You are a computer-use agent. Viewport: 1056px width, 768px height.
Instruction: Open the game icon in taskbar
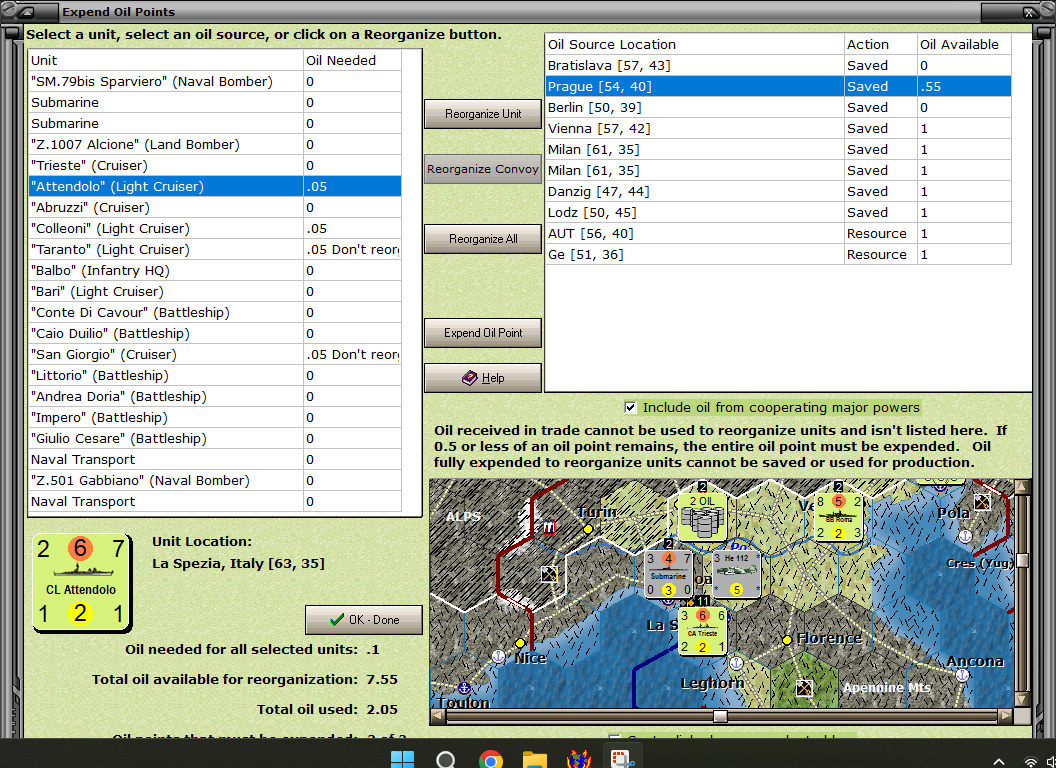click(x=579, y=759)
